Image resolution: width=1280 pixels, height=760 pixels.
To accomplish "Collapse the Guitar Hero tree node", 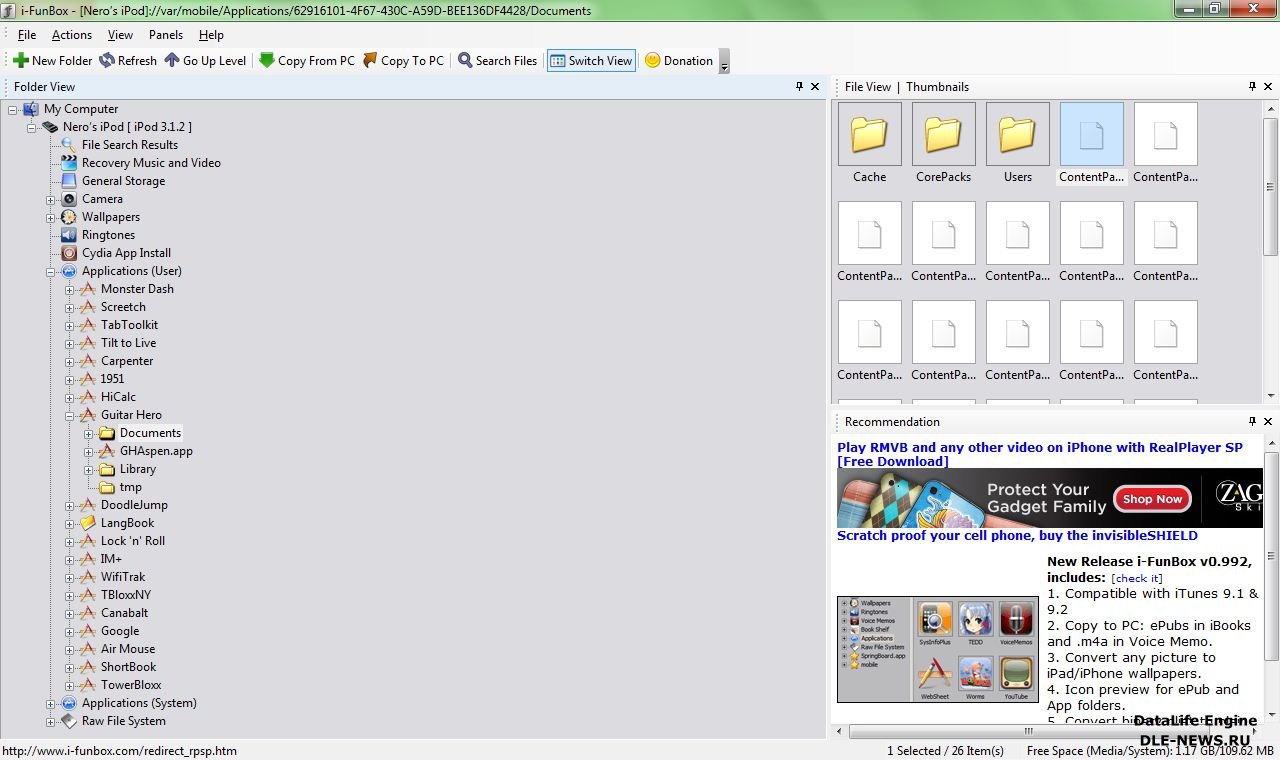I will click(70, 415).
